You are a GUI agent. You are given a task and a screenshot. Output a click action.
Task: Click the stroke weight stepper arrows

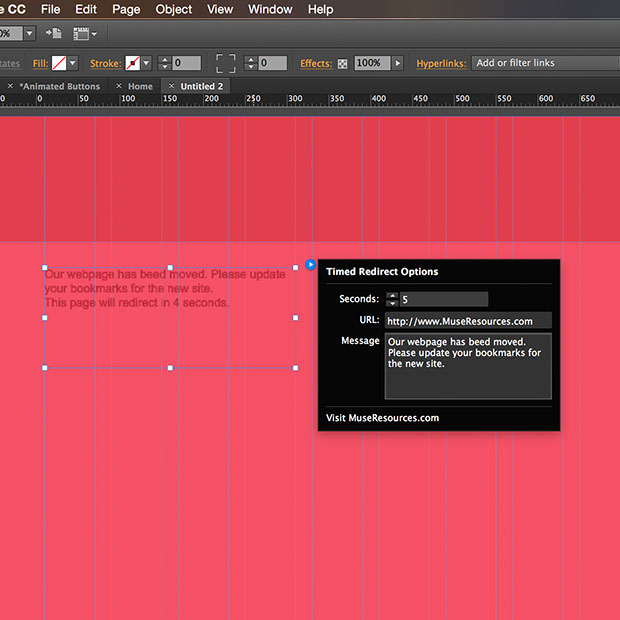[x=164, y=63]
